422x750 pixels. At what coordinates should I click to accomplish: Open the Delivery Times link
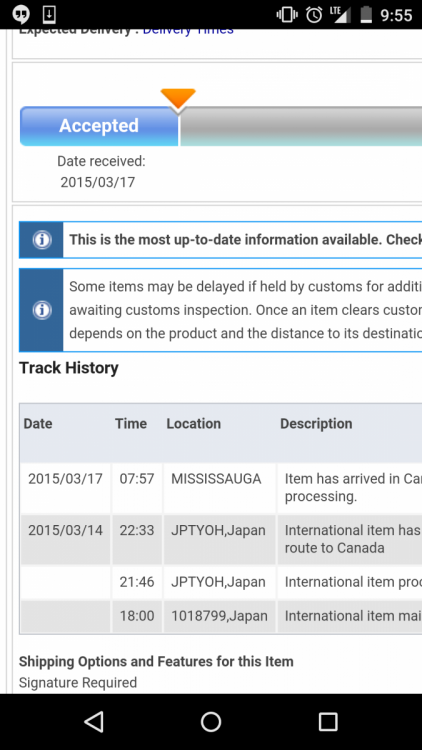(188, 32)
